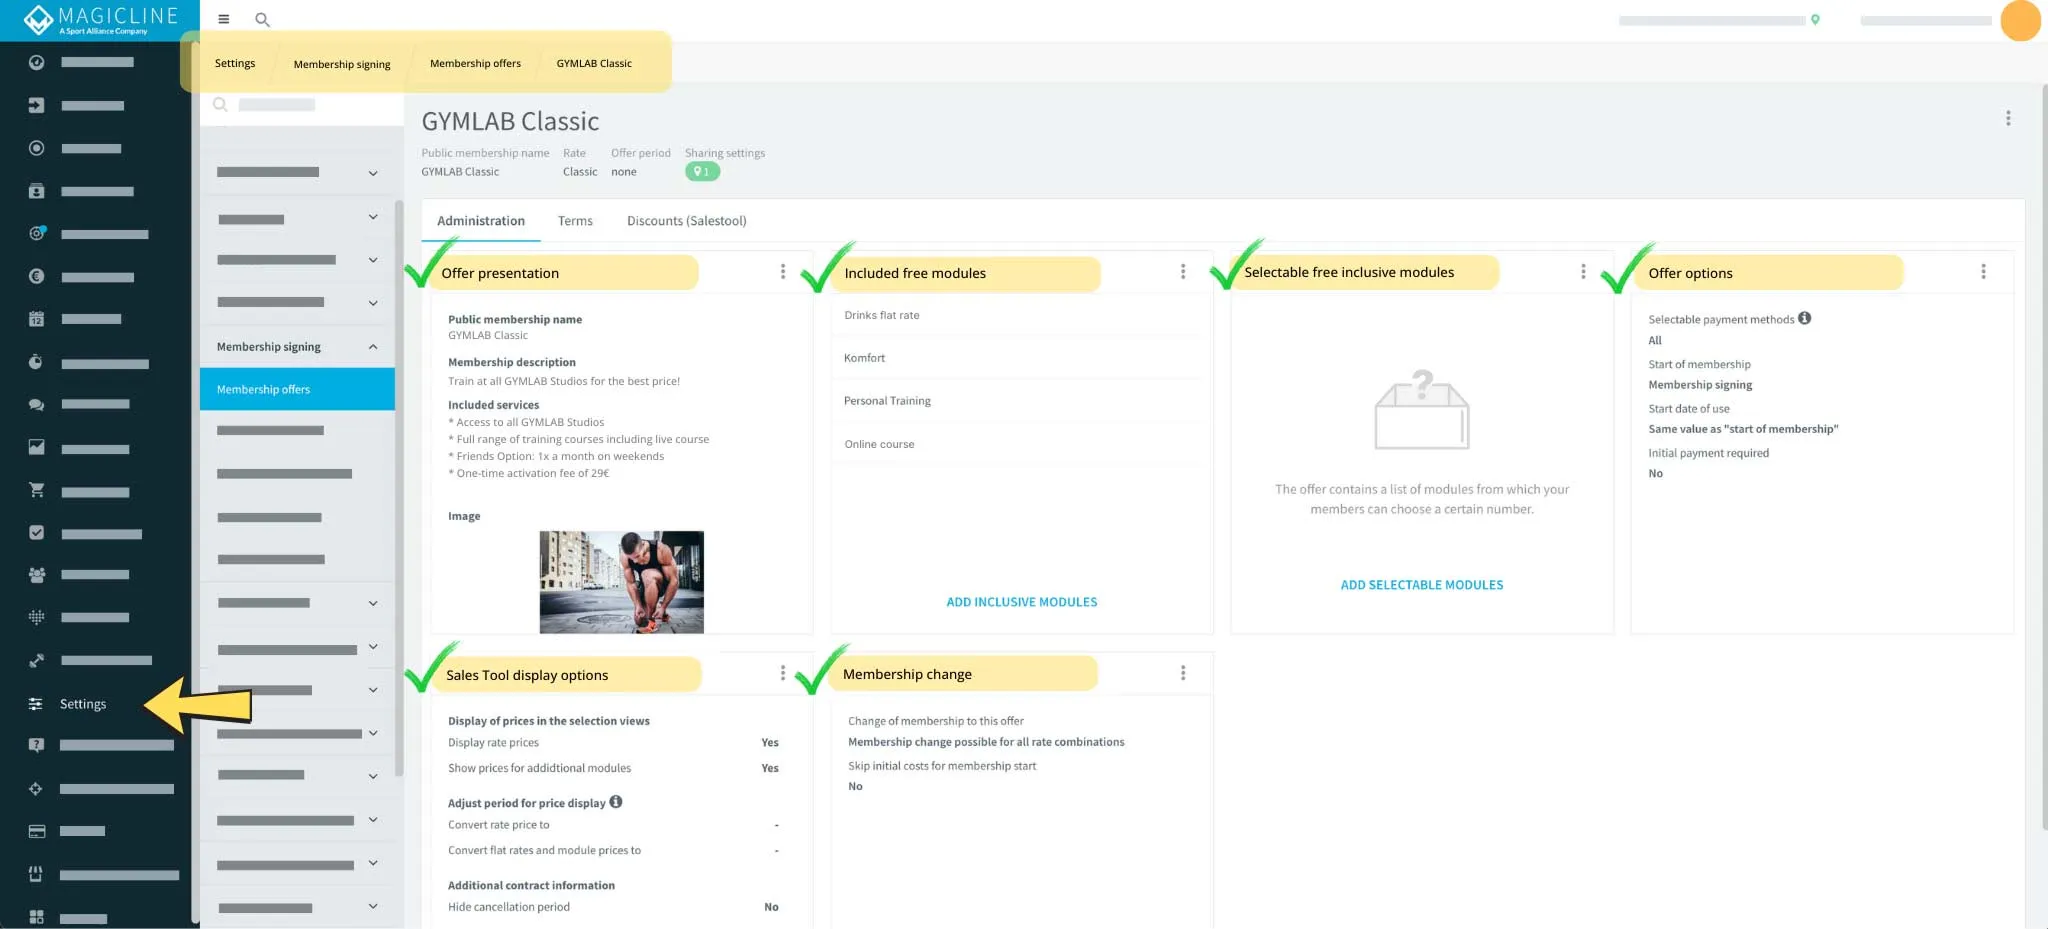The image size is (2048, 929).
Task: Open the people group icon in sidebar
Action: (36, 575)
